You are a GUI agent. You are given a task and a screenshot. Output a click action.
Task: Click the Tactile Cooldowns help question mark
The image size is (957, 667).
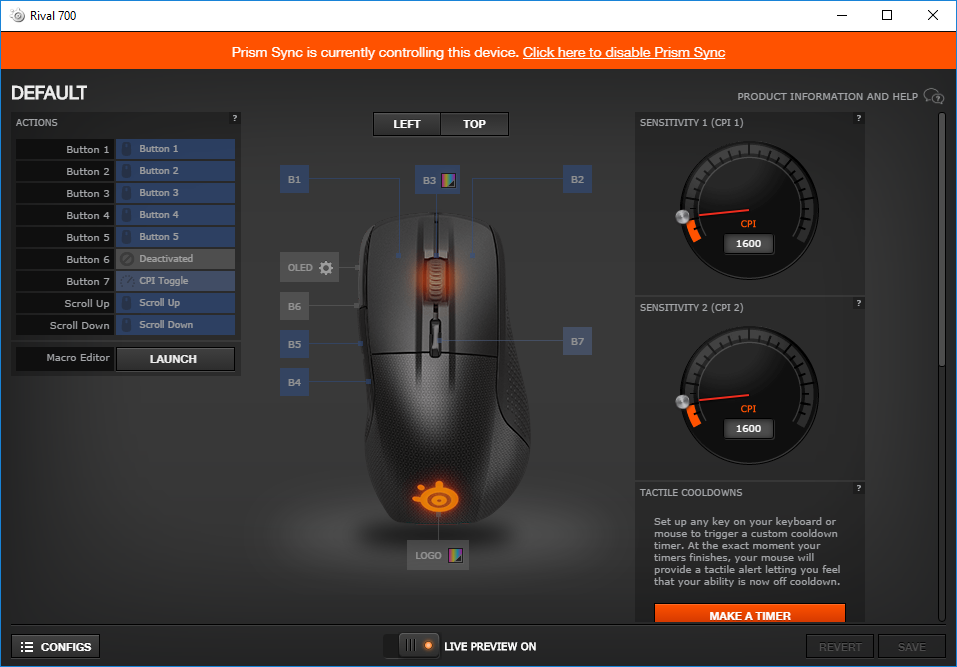pos(858,488)
